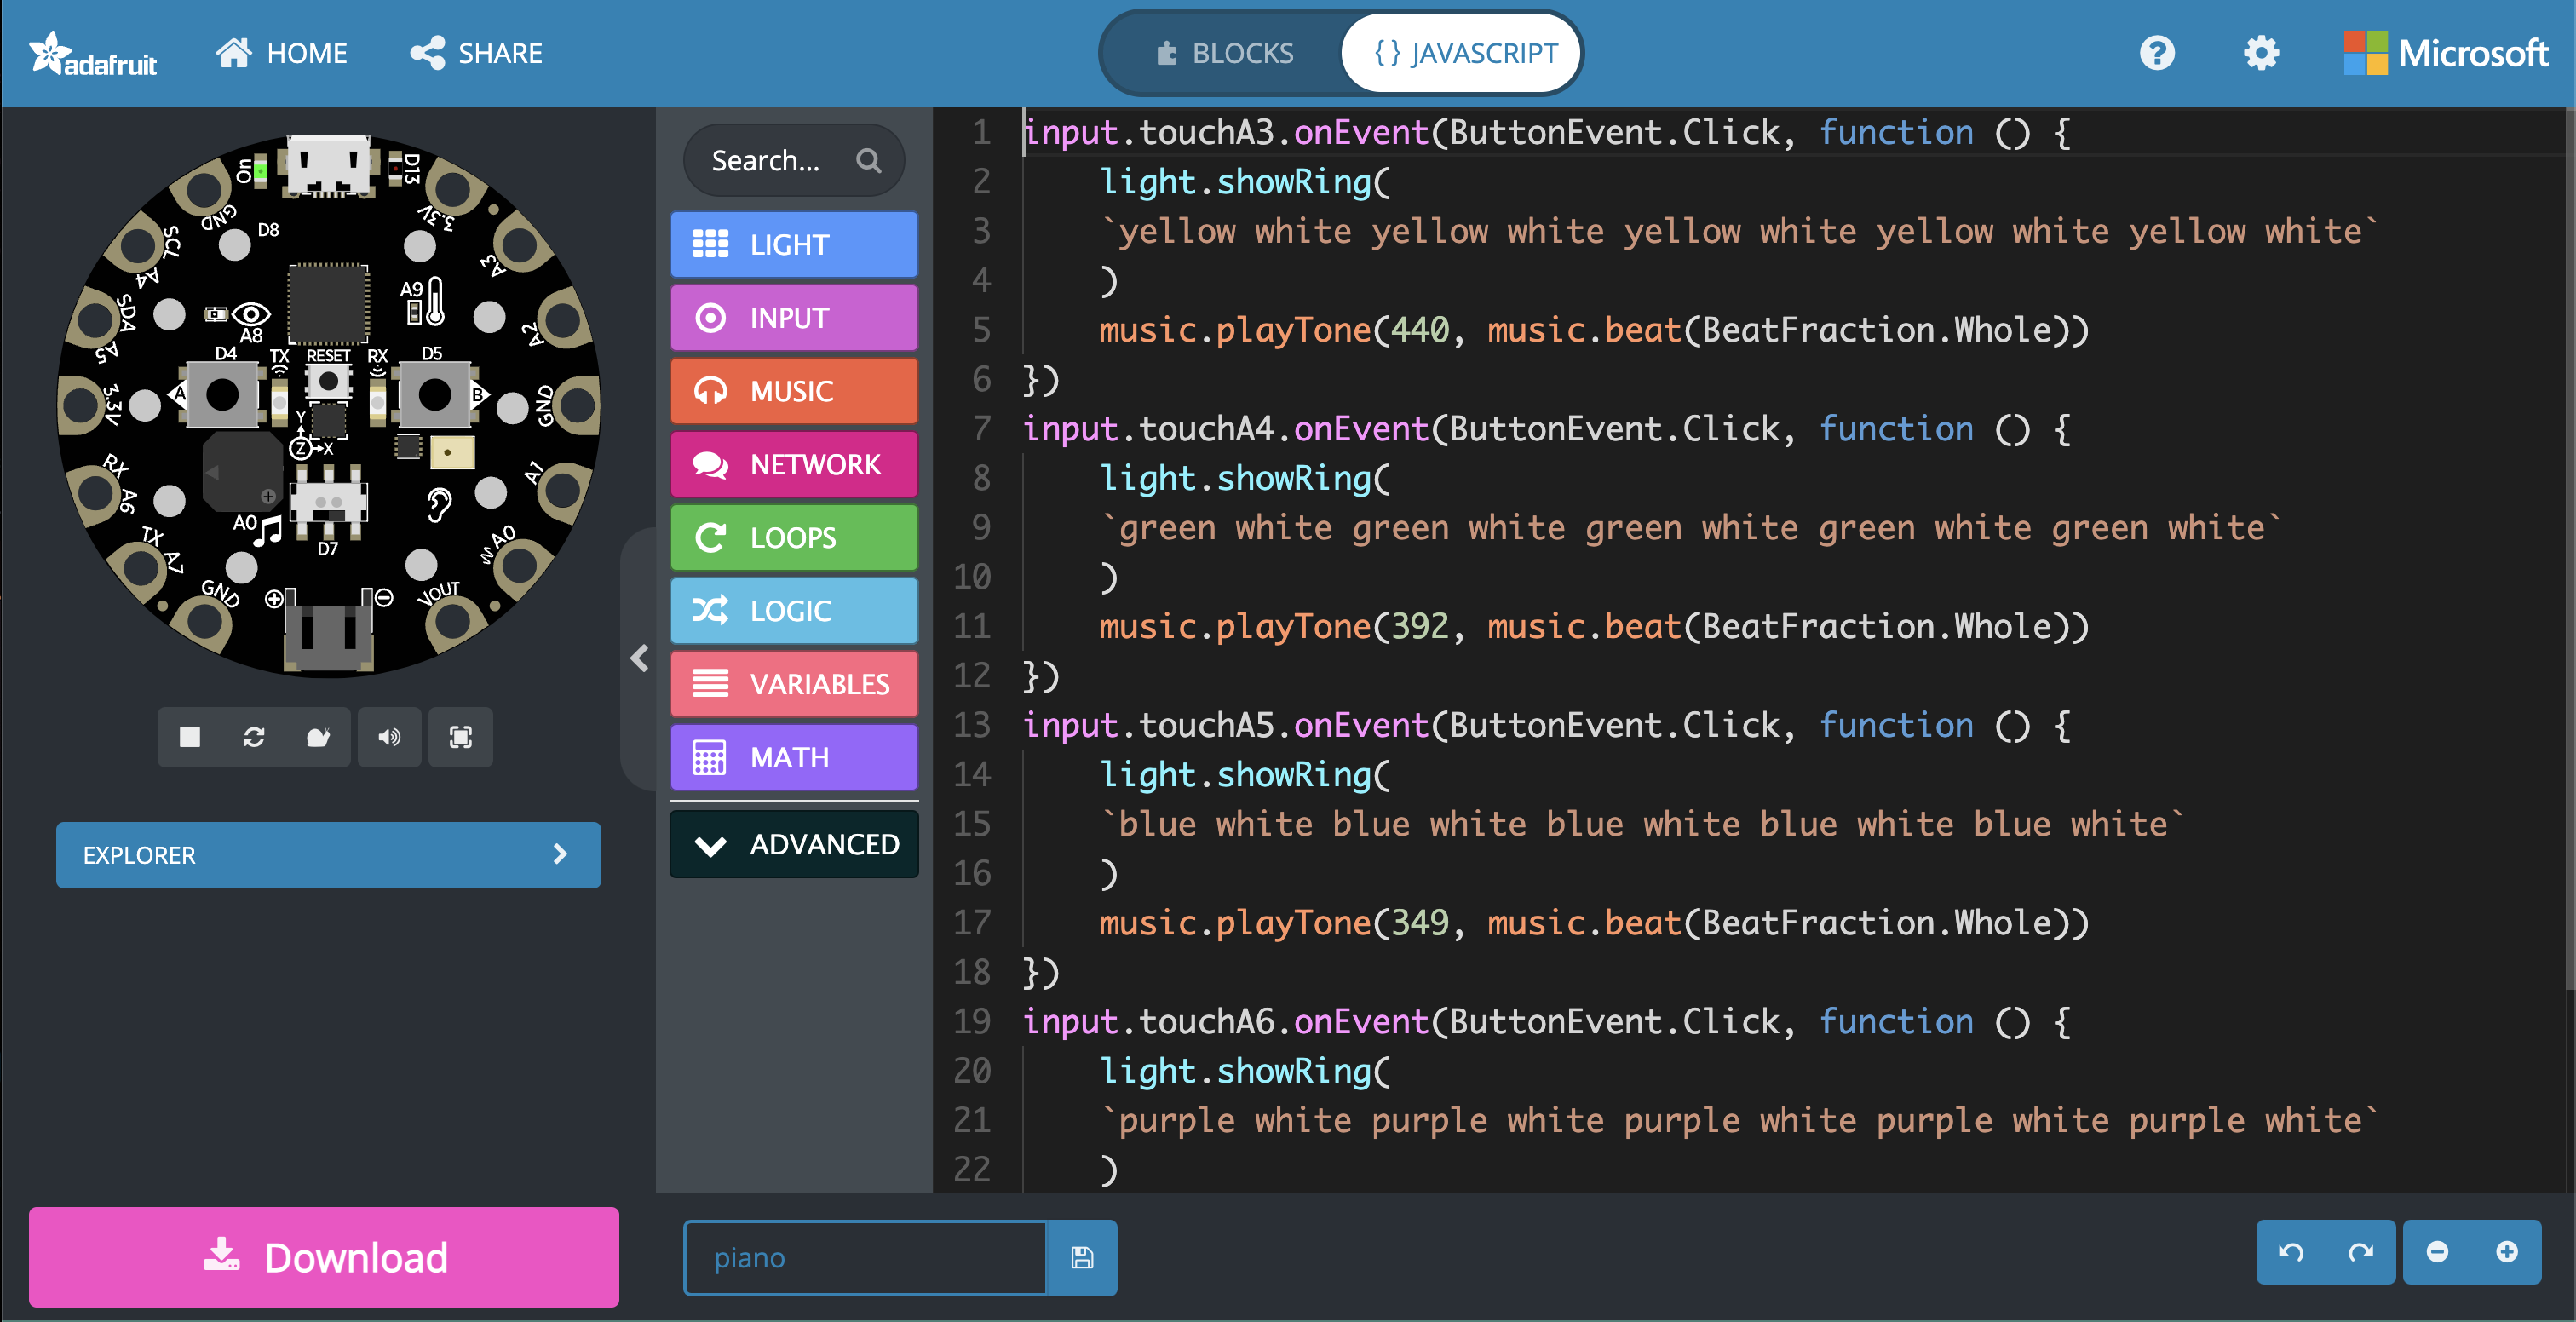Open the VARIABLES block category
Image resolution: width=2576 pixels, height=1322 pixels.
click(x=793, y=683)
